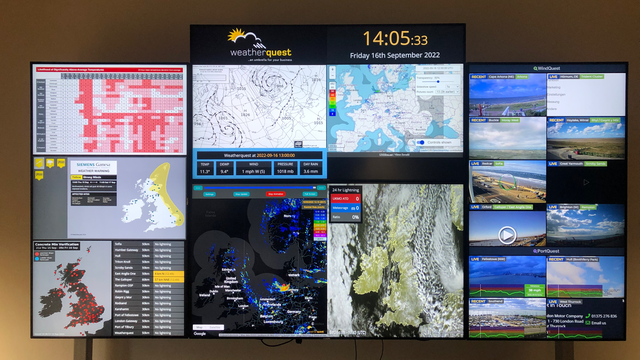
Task: Select the Sofia lightning row
Action: point(149,244)
